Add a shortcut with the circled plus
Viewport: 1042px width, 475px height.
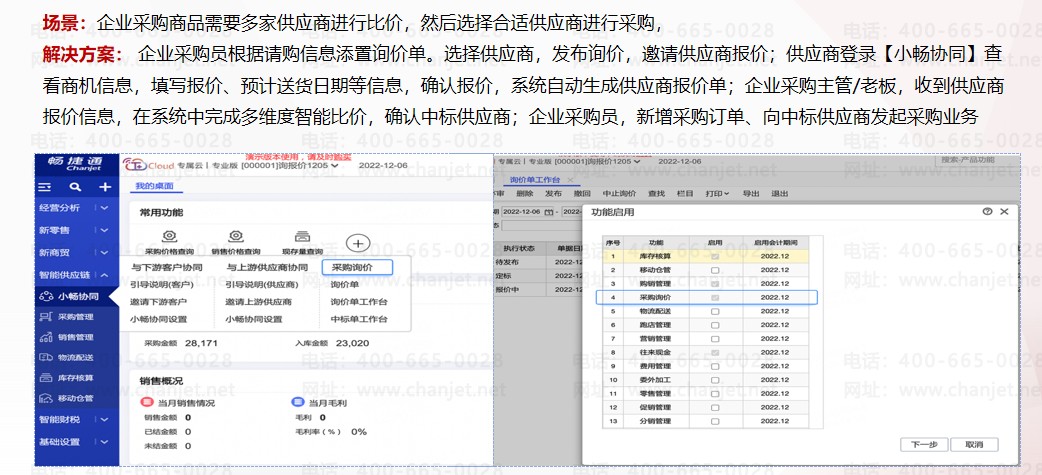358,243
